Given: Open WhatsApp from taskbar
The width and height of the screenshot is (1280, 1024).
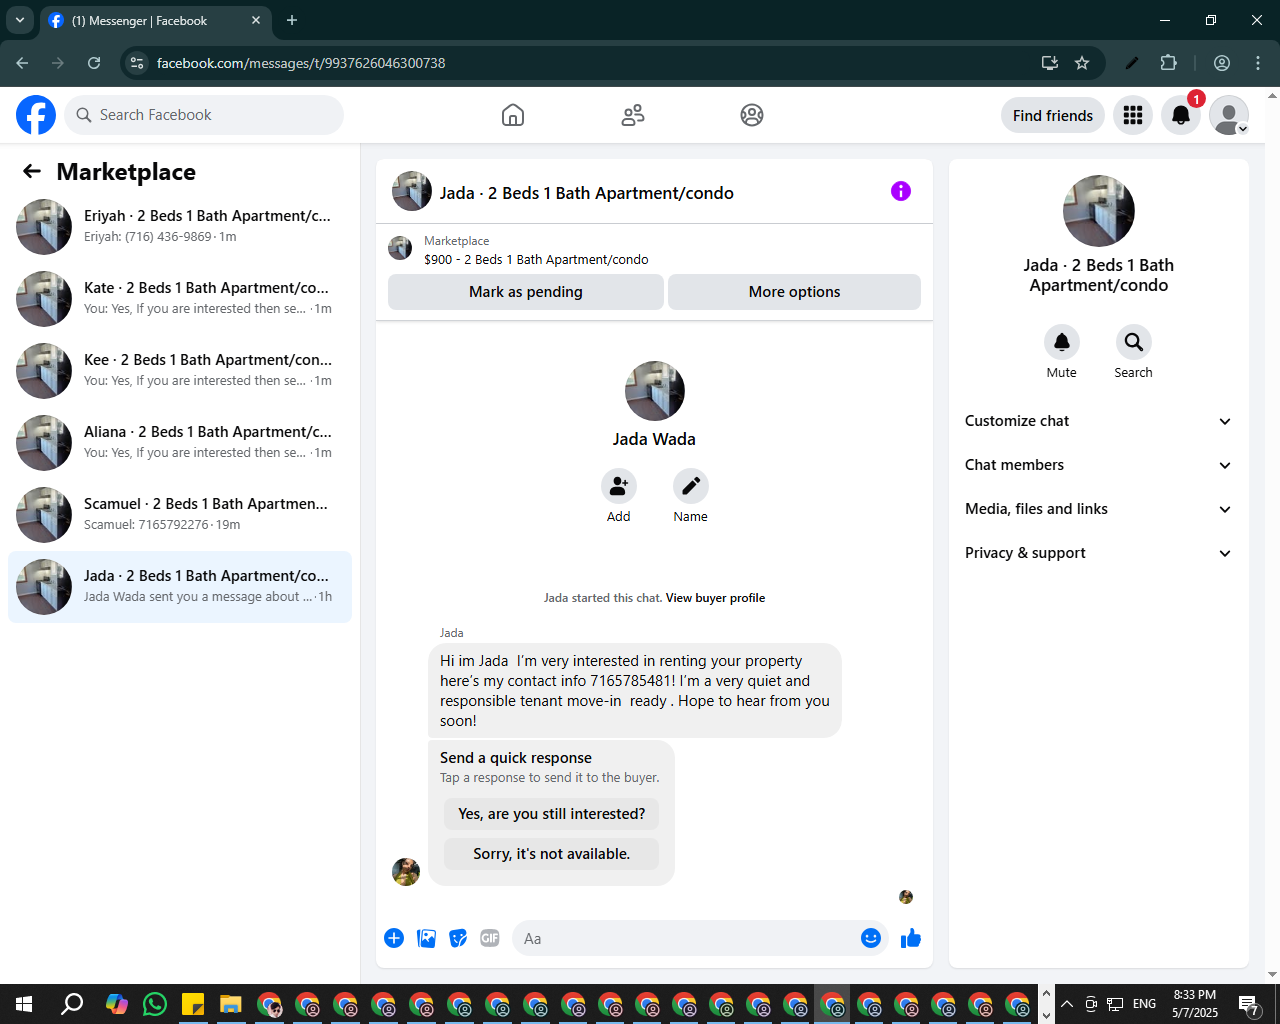Looking at the screenshot, I should (x=155, y=1004).
